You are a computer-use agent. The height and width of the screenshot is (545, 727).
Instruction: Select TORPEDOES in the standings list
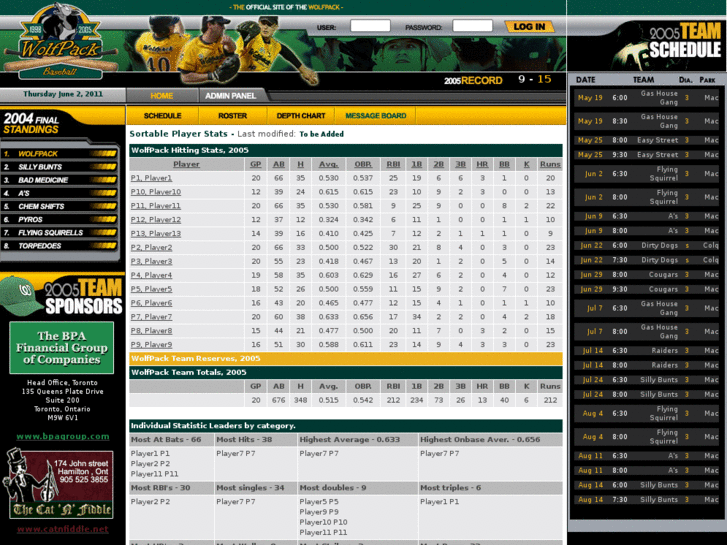click(59, 246)
